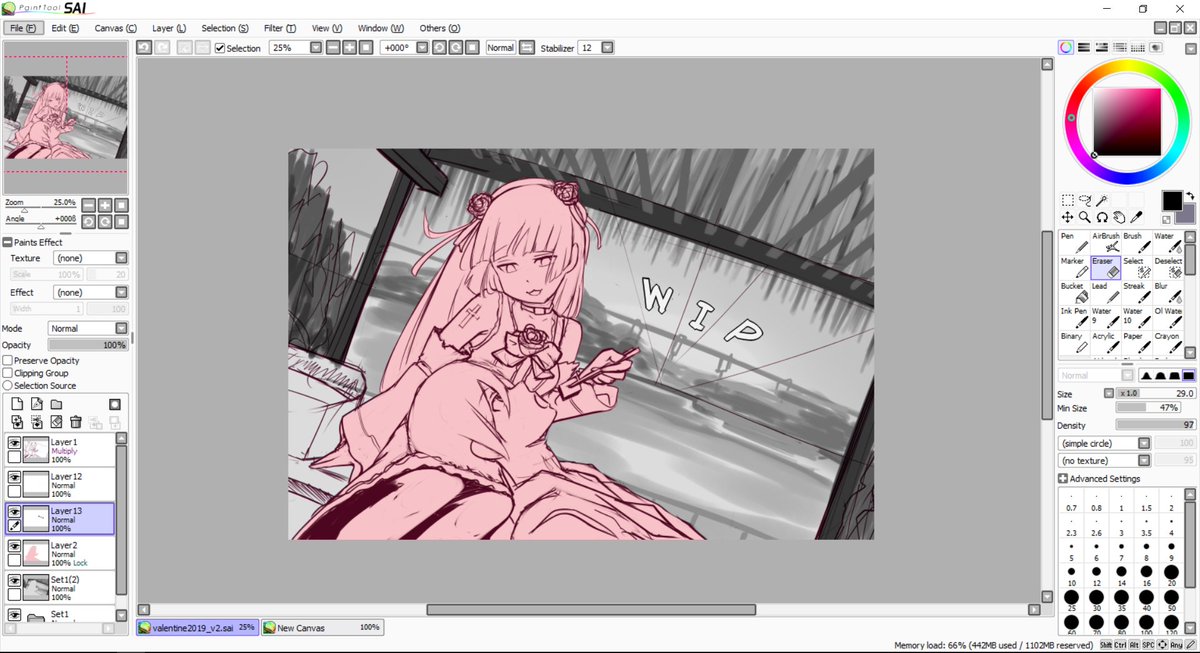Swap foreground and background colors
The width and height of the screenshot is (1200, 653).
[1190, 196]
